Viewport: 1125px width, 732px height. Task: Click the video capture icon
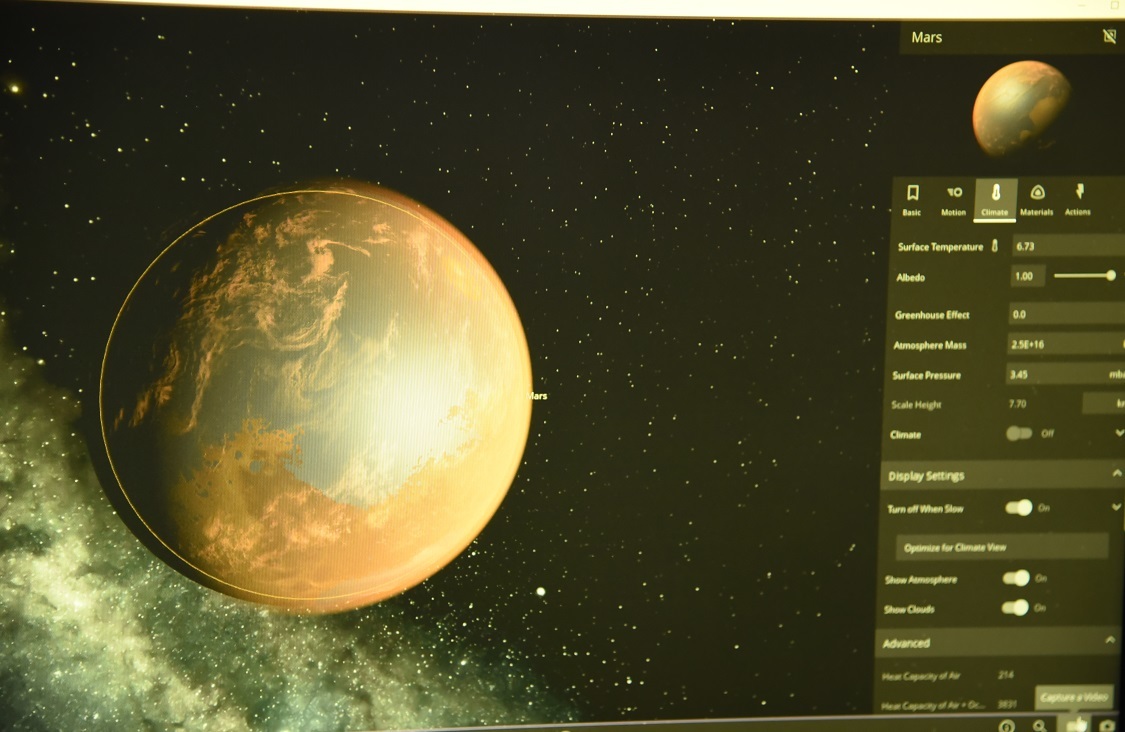point(1075,725)
